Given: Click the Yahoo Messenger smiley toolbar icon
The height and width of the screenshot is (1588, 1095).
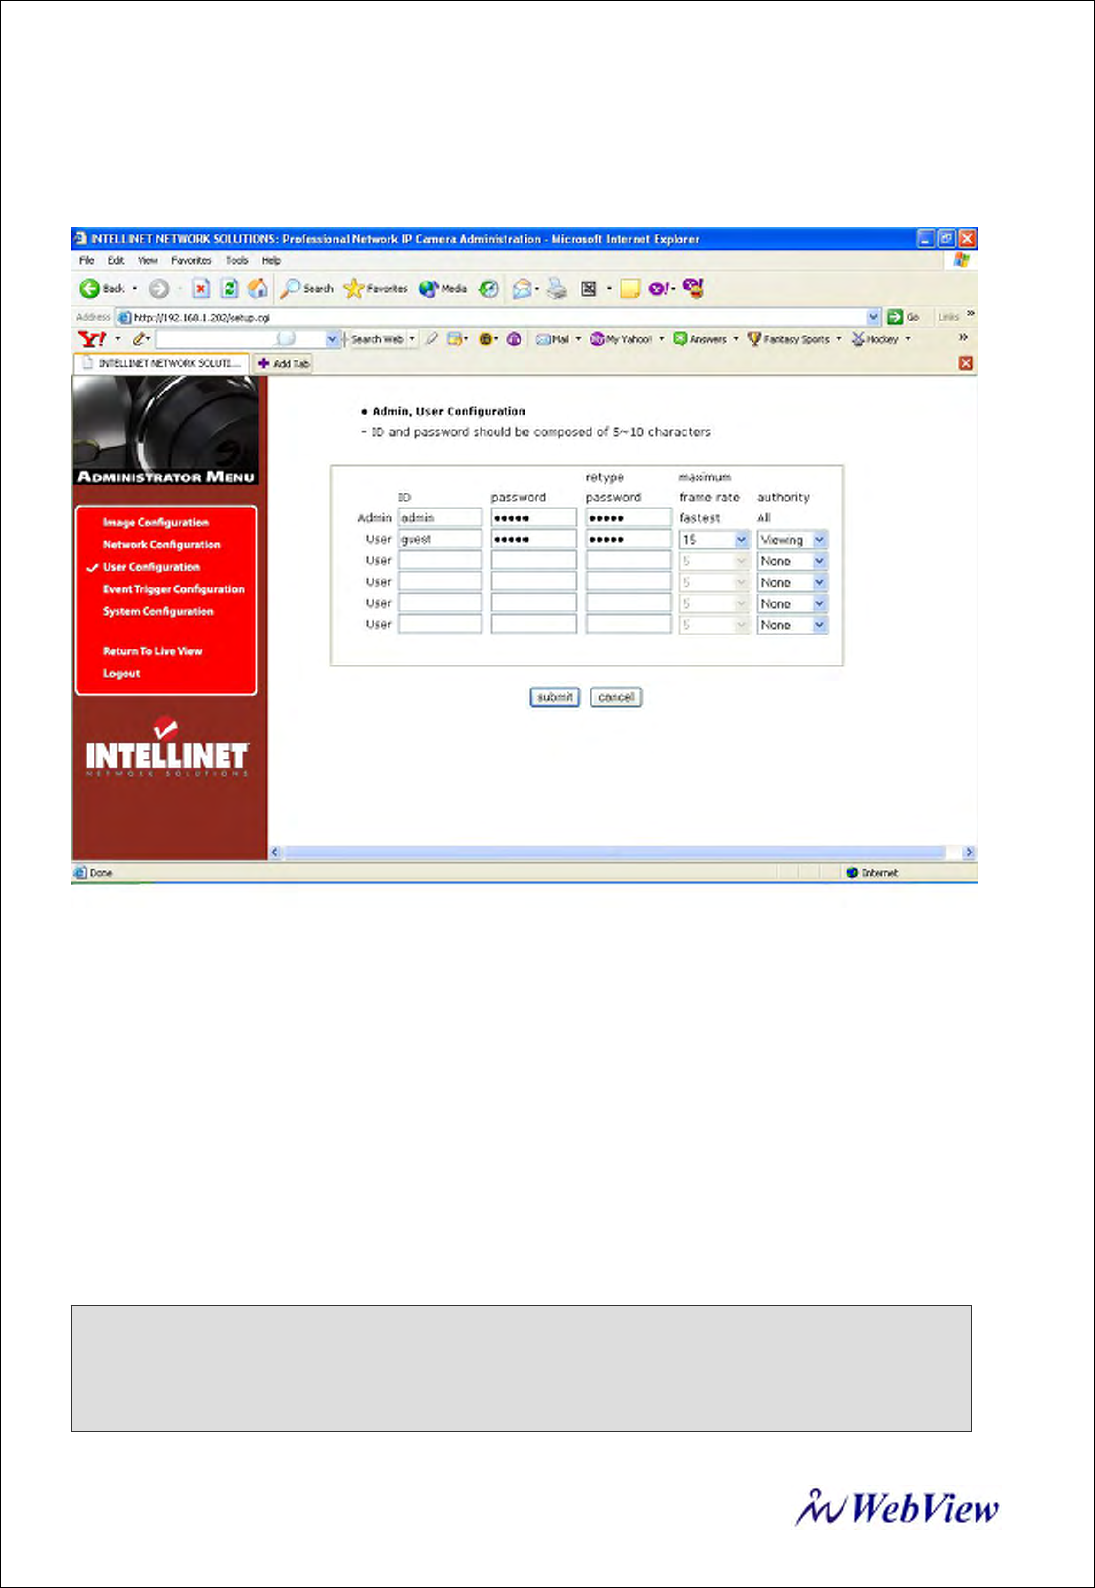Looking at the screenshot, I should tap(659, 289).
